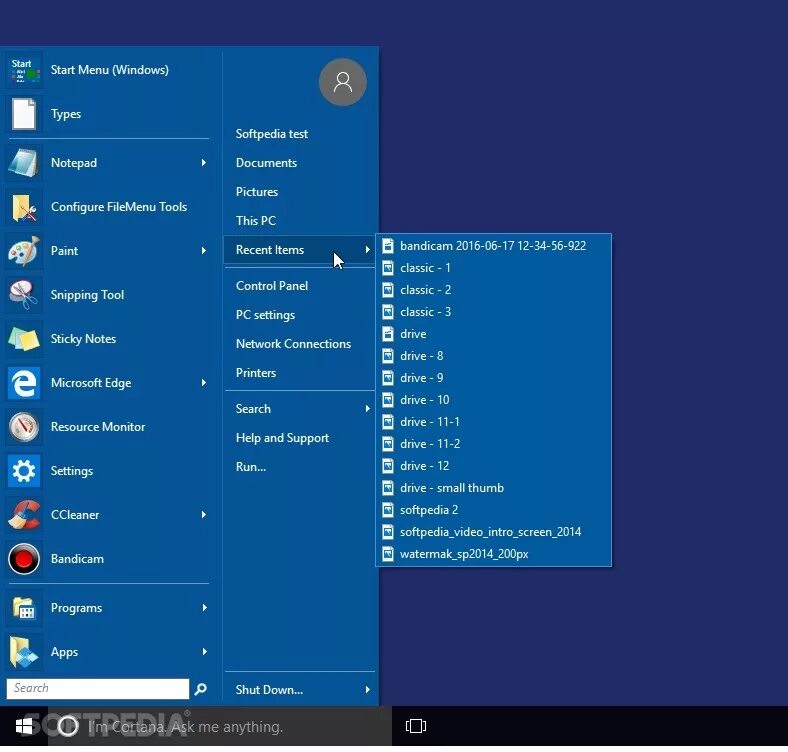Click the Recent Items submenu arrow
The width and height of the screenshot is (788, 752).
tap(367, 249)
